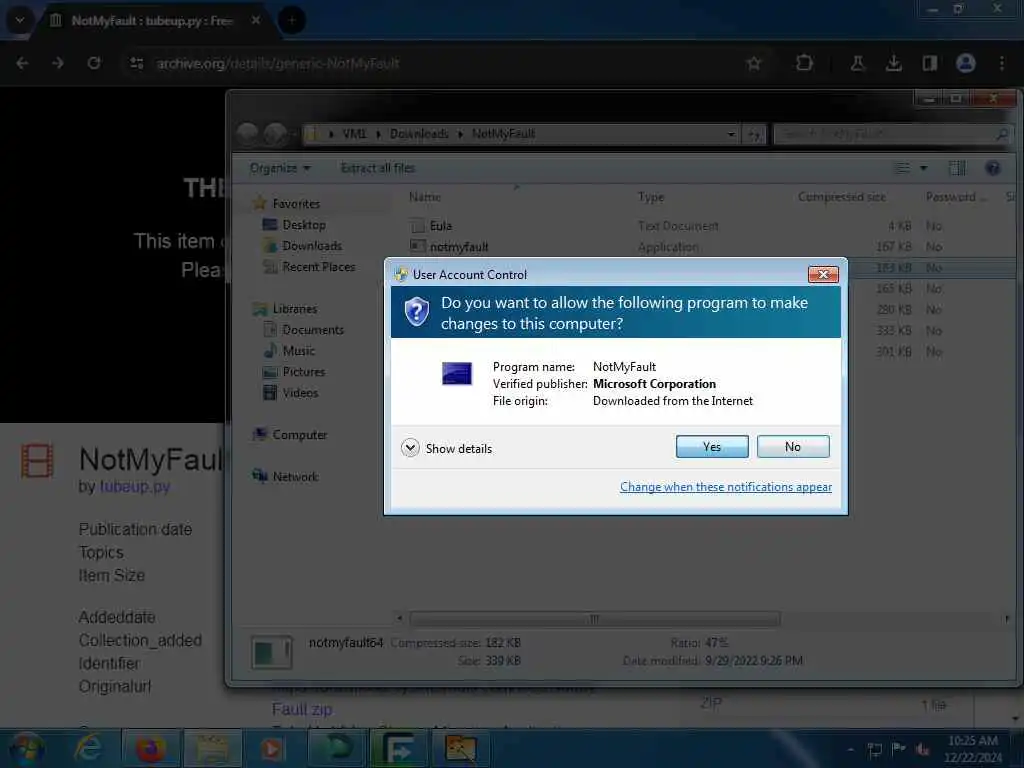This screenshot has height=768, width=1024.
Task: Select Videos library
Action: pyautogui.click(x=300, y=392)
